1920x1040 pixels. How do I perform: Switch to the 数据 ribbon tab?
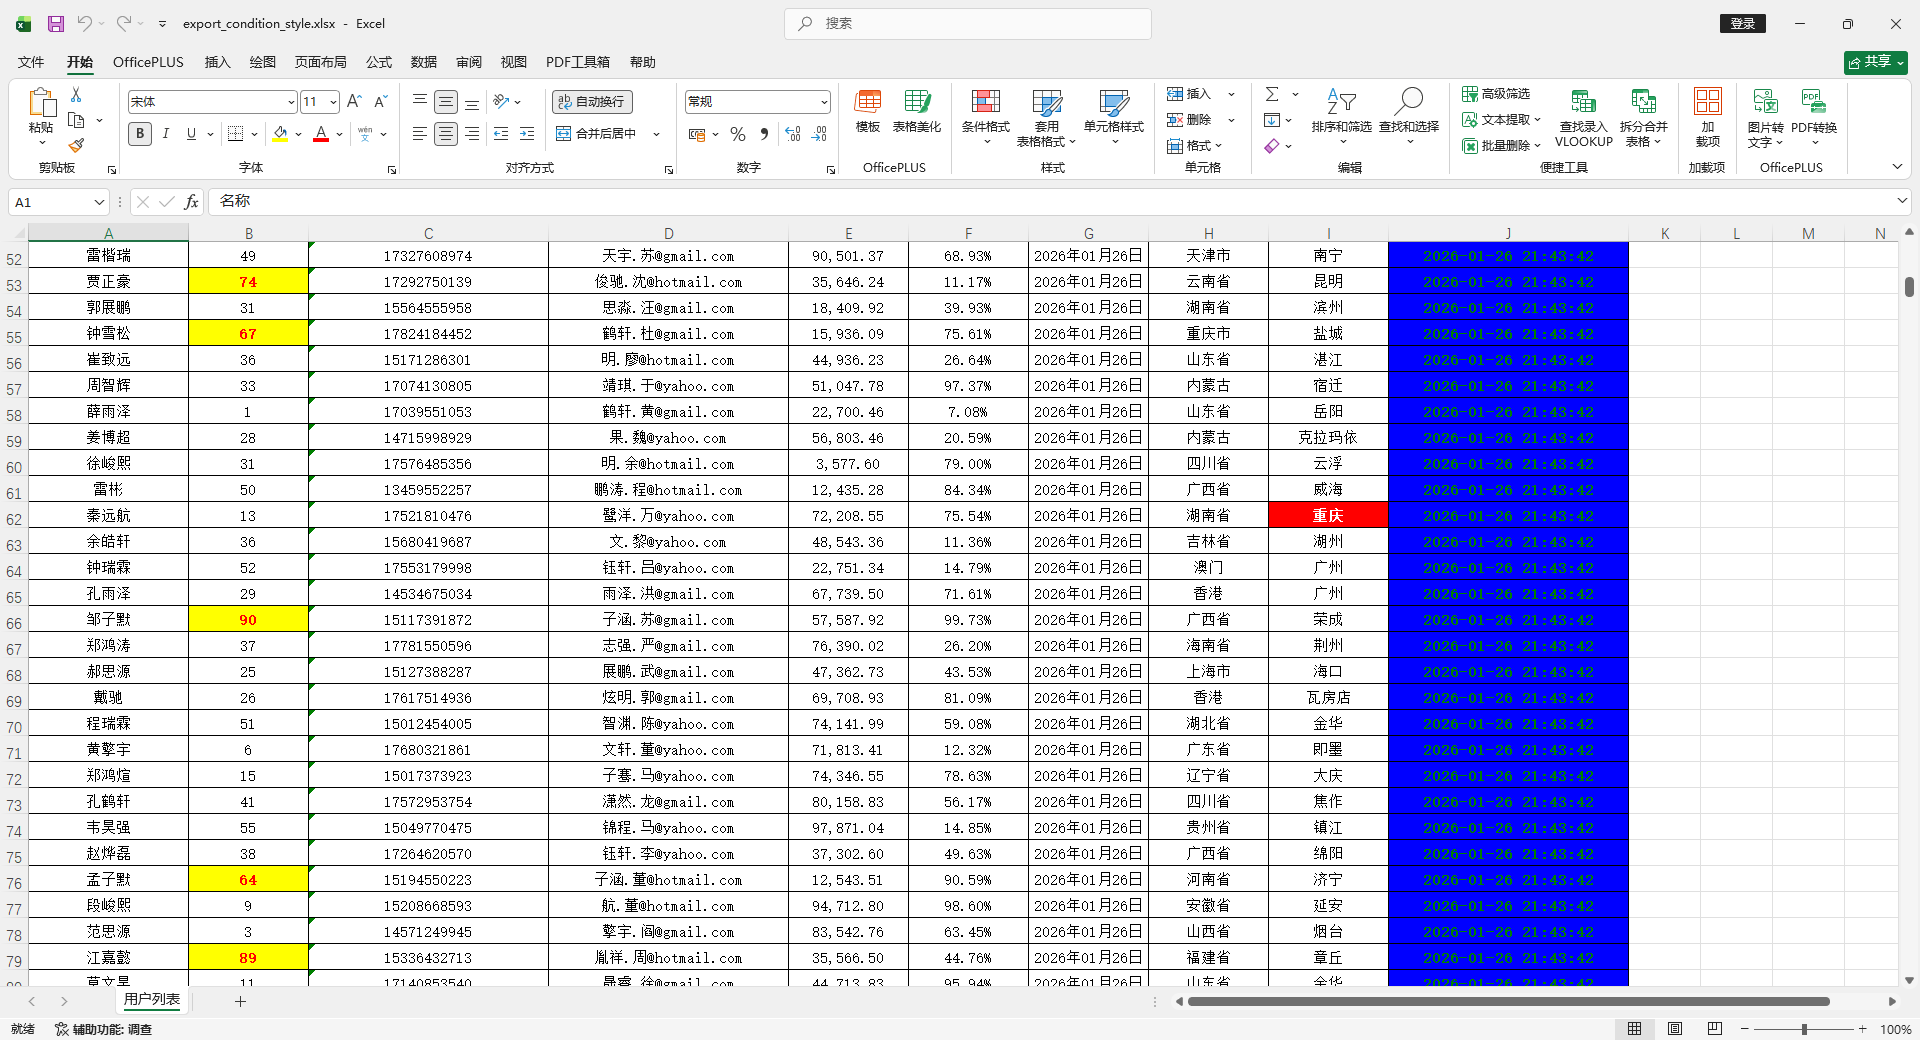point(424,62)
